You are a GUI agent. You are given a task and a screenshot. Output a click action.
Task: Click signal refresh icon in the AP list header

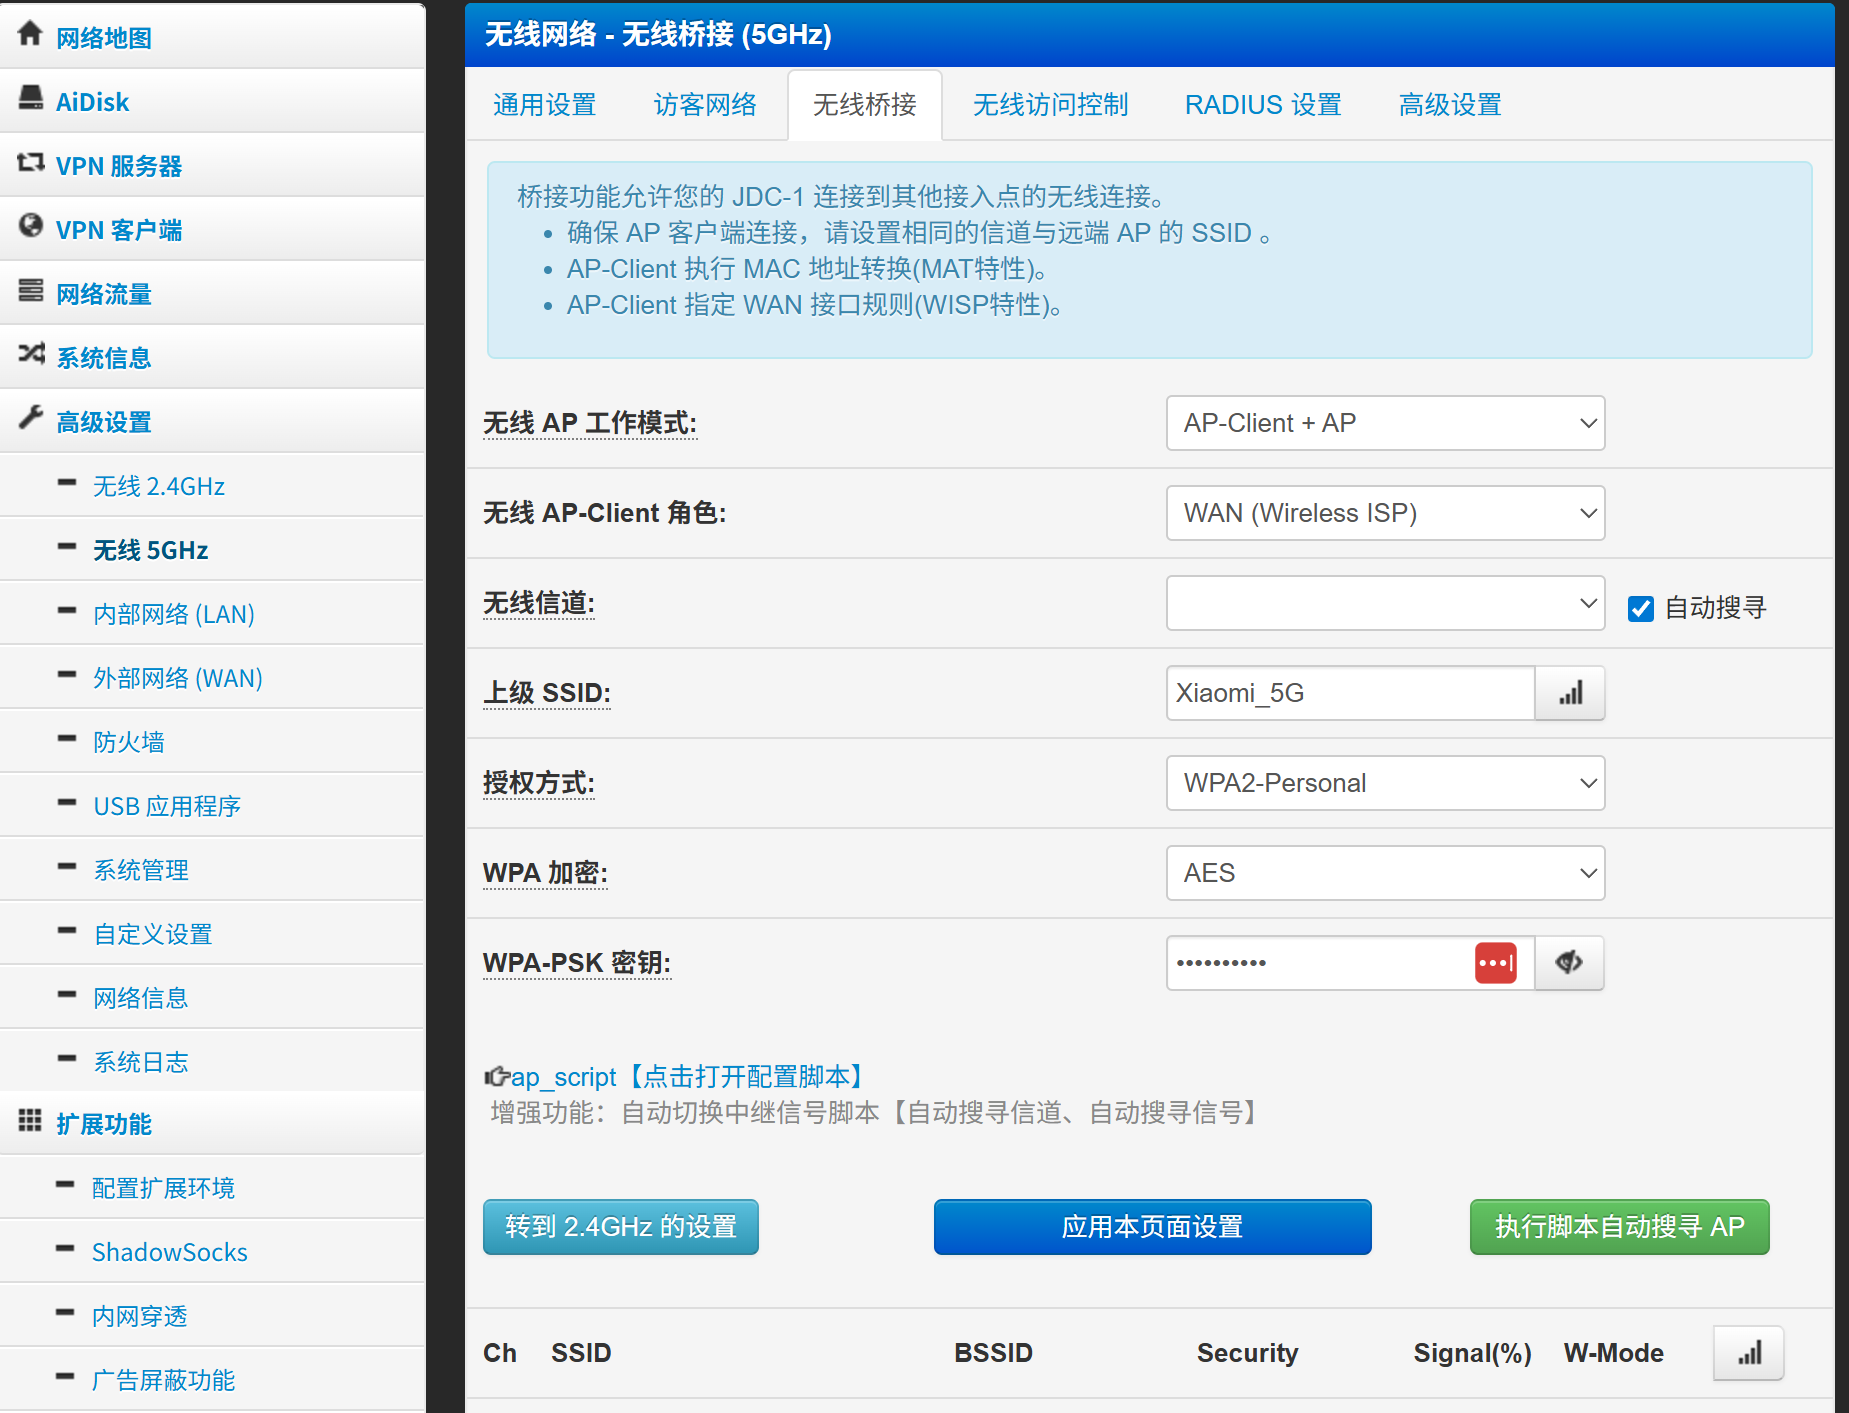tap(1748, 1353)
